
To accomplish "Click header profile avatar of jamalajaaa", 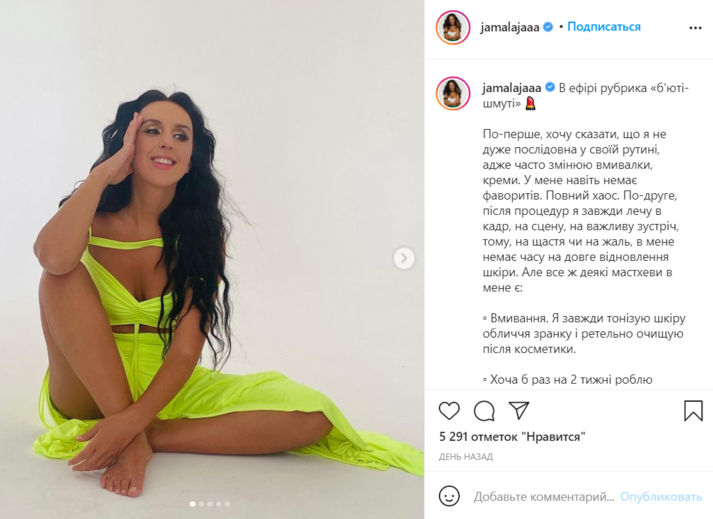I will point(453,27).
